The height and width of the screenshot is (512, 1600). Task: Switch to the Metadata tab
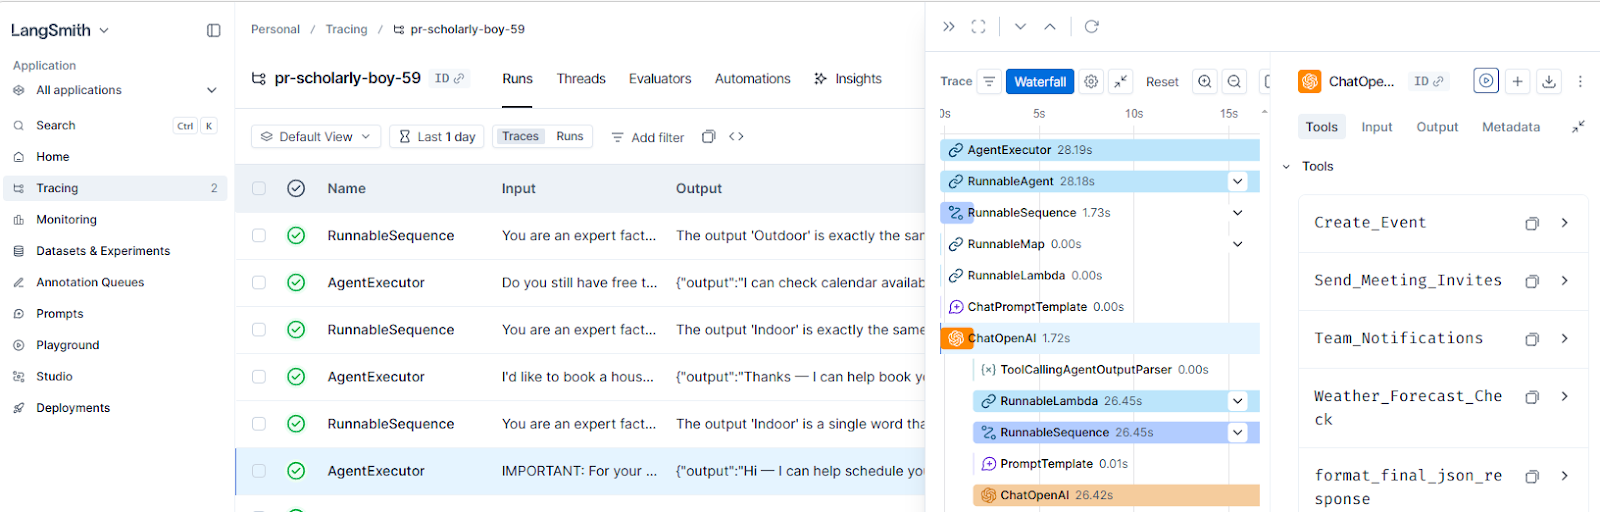point(1511,127)
